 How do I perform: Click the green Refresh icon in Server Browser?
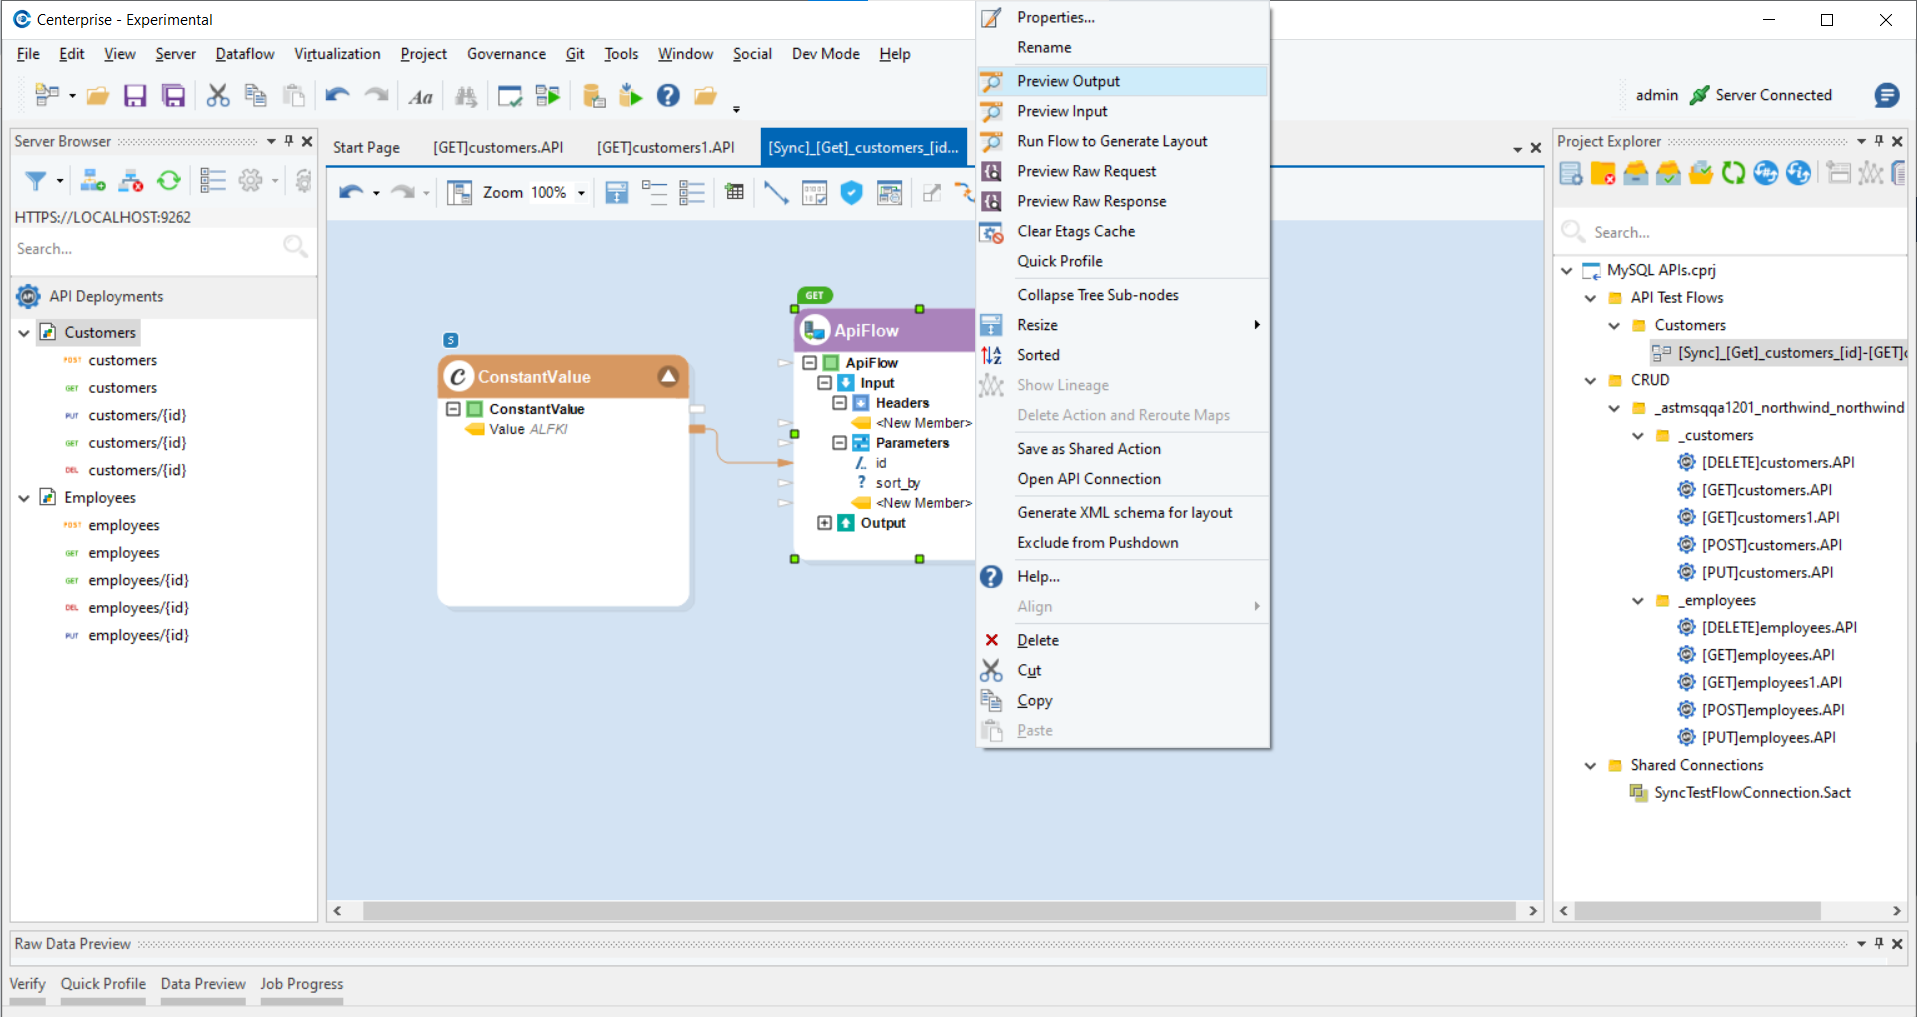[x=169, y=181]
